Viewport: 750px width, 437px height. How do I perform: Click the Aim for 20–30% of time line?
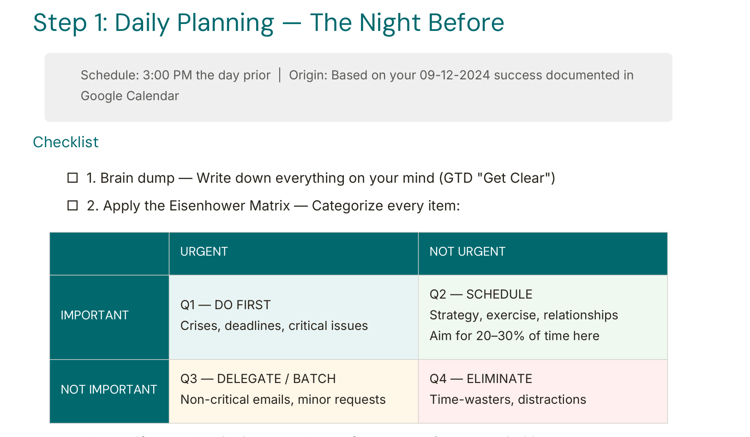pos(514,336)
